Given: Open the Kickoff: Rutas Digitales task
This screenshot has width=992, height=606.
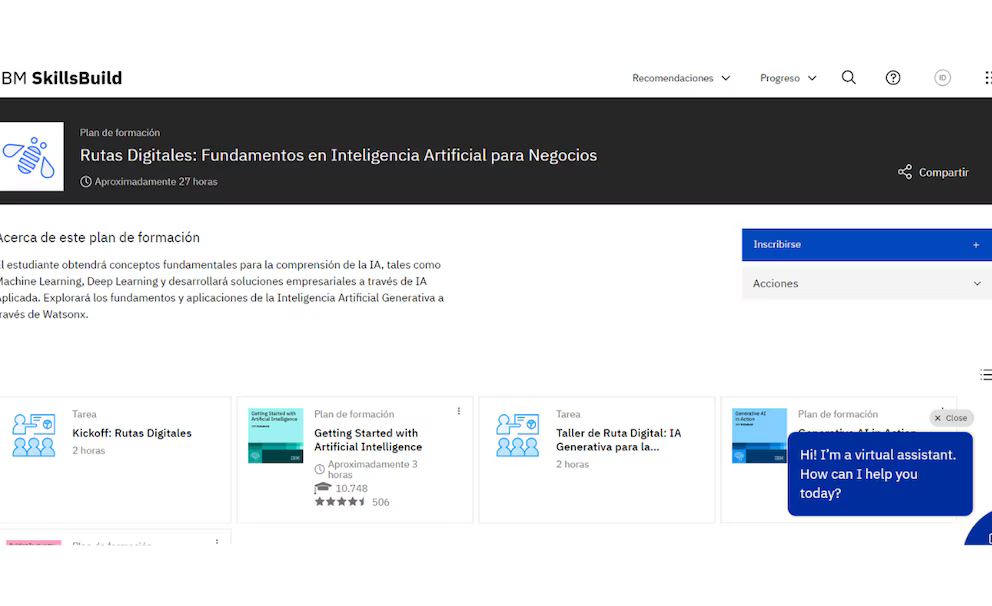Looking at the screenshot, I should click(131, 433).
